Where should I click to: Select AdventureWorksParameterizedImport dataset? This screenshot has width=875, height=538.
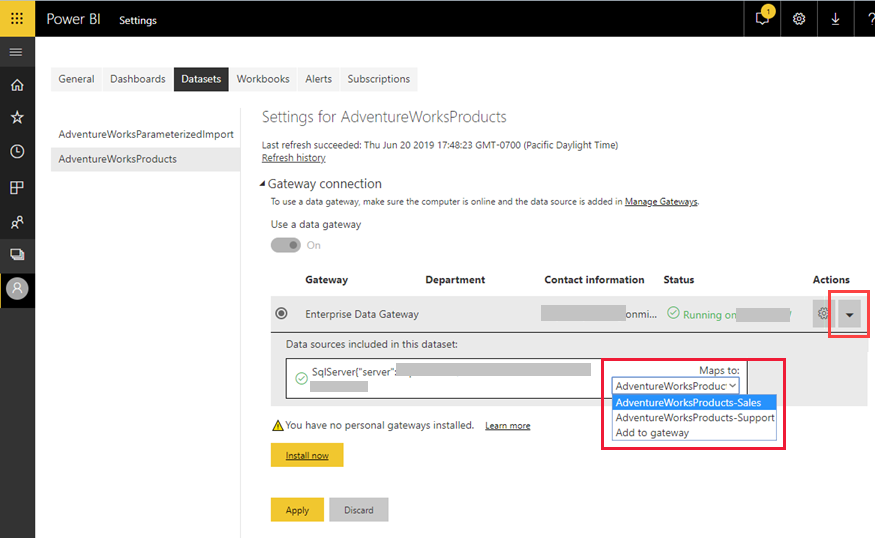click(146, 134)
